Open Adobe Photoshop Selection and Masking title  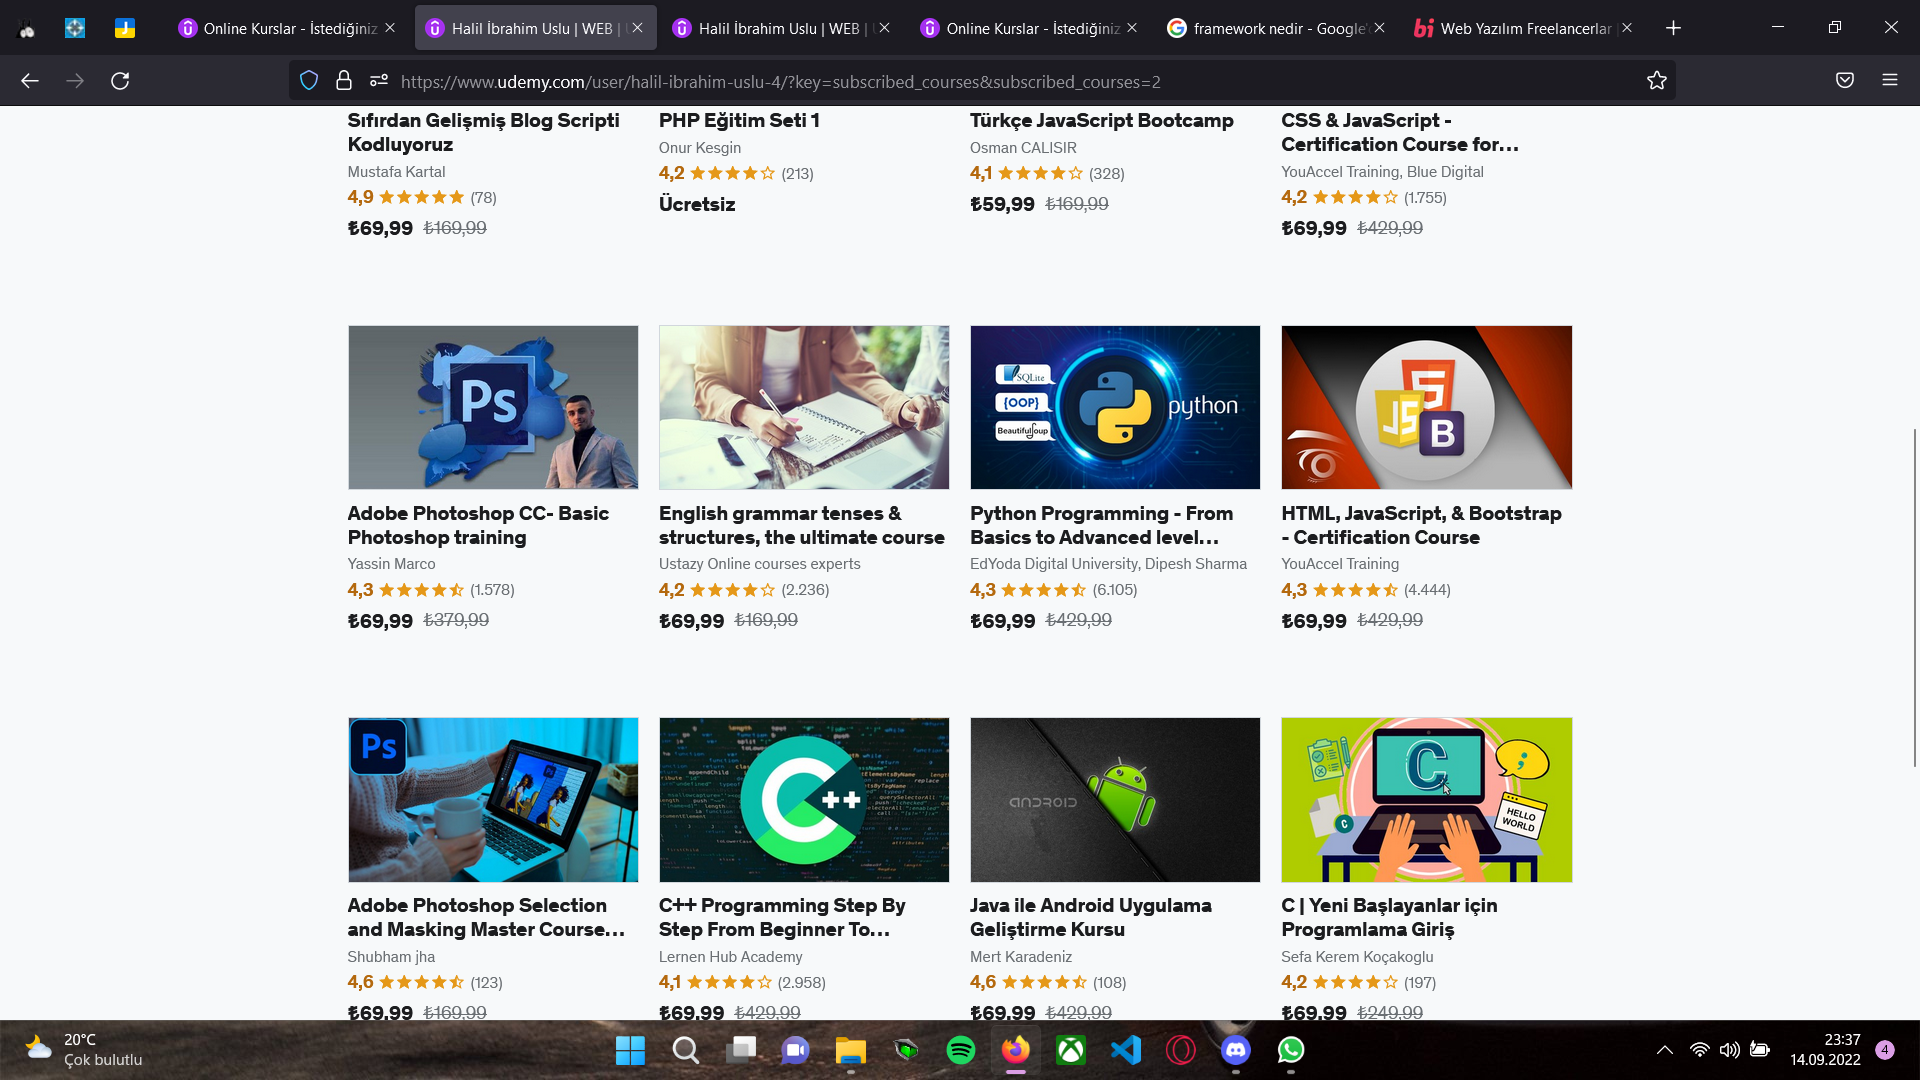pyautogui.click(x=486, y=917)
